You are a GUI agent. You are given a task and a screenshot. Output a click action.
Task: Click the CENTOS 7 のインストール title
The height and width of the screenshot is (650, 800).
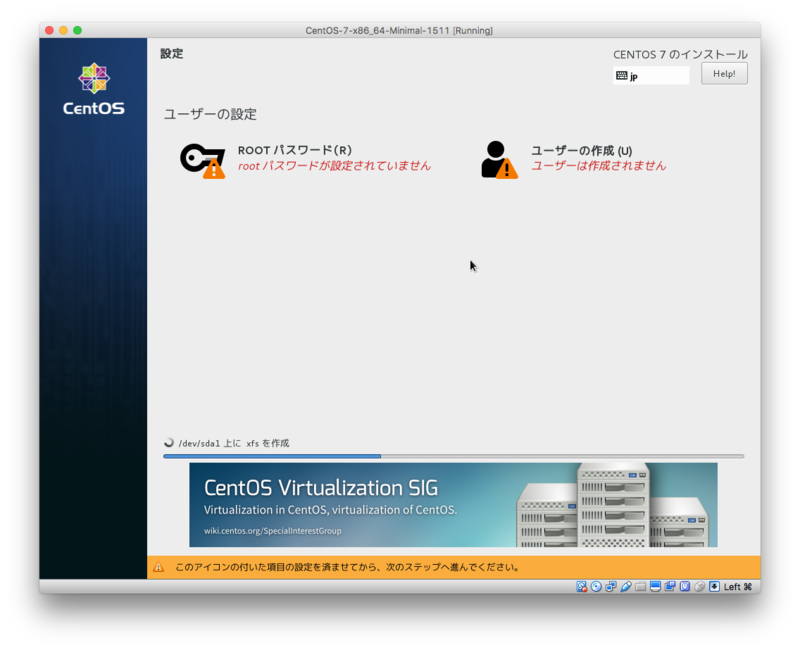pos(681,55)
